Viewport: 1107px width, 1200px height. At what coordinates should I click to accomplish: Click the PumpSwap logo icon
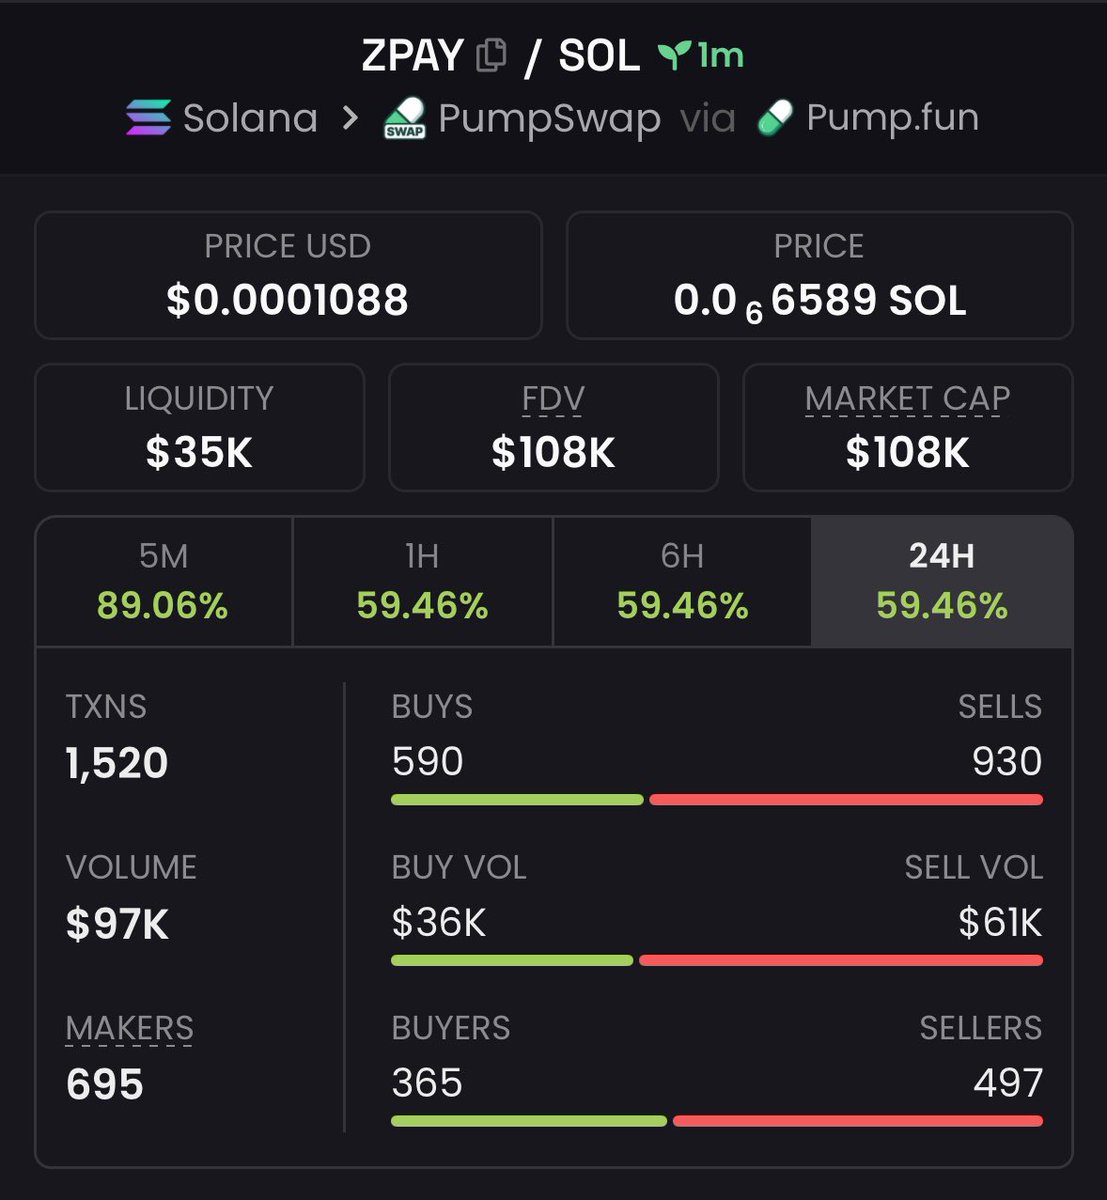[405, 119]
